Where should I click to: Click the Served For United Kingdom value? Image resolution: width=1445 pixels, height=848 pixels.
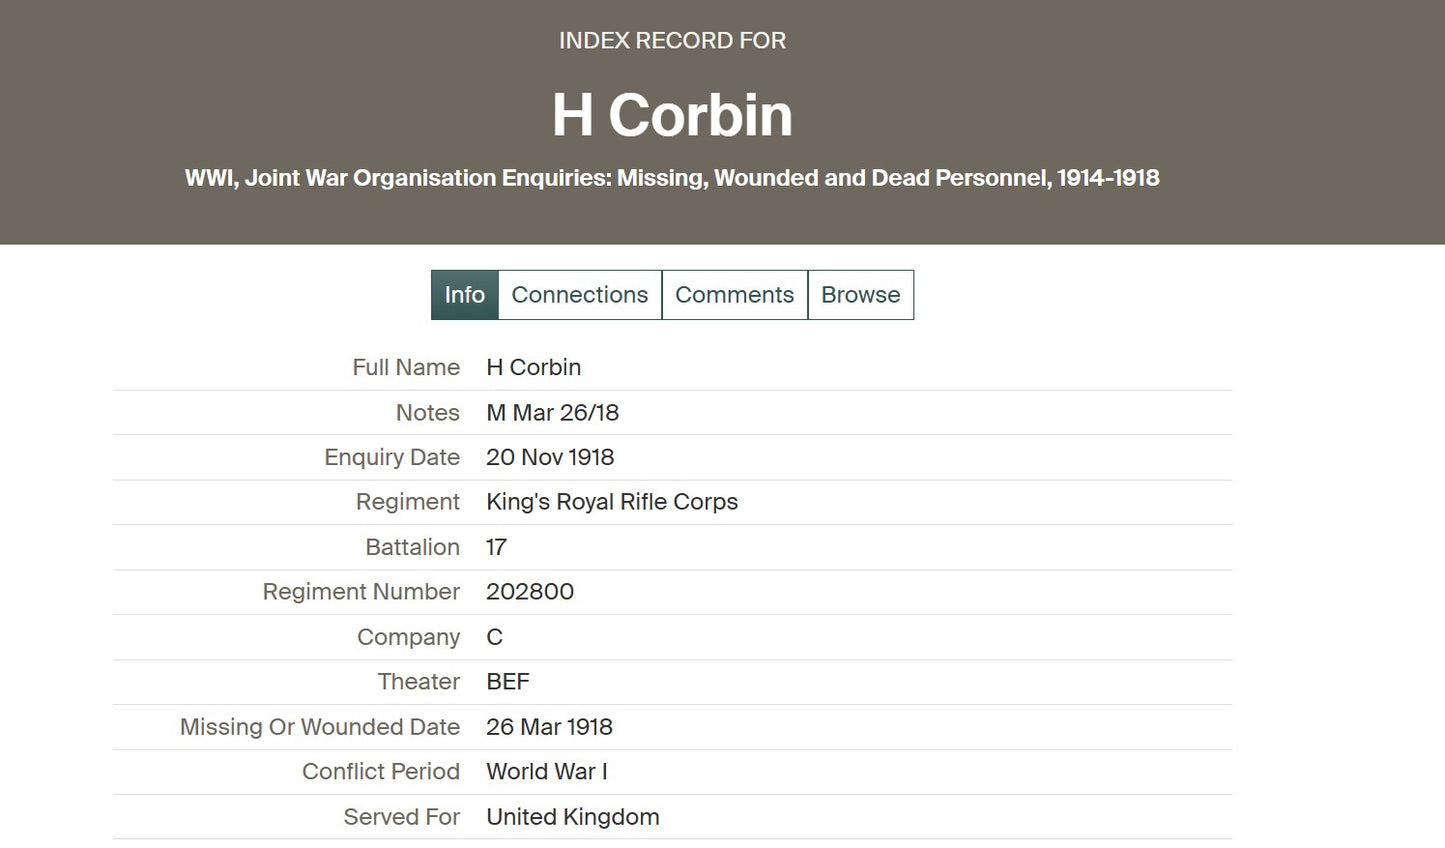click(573, 817)
